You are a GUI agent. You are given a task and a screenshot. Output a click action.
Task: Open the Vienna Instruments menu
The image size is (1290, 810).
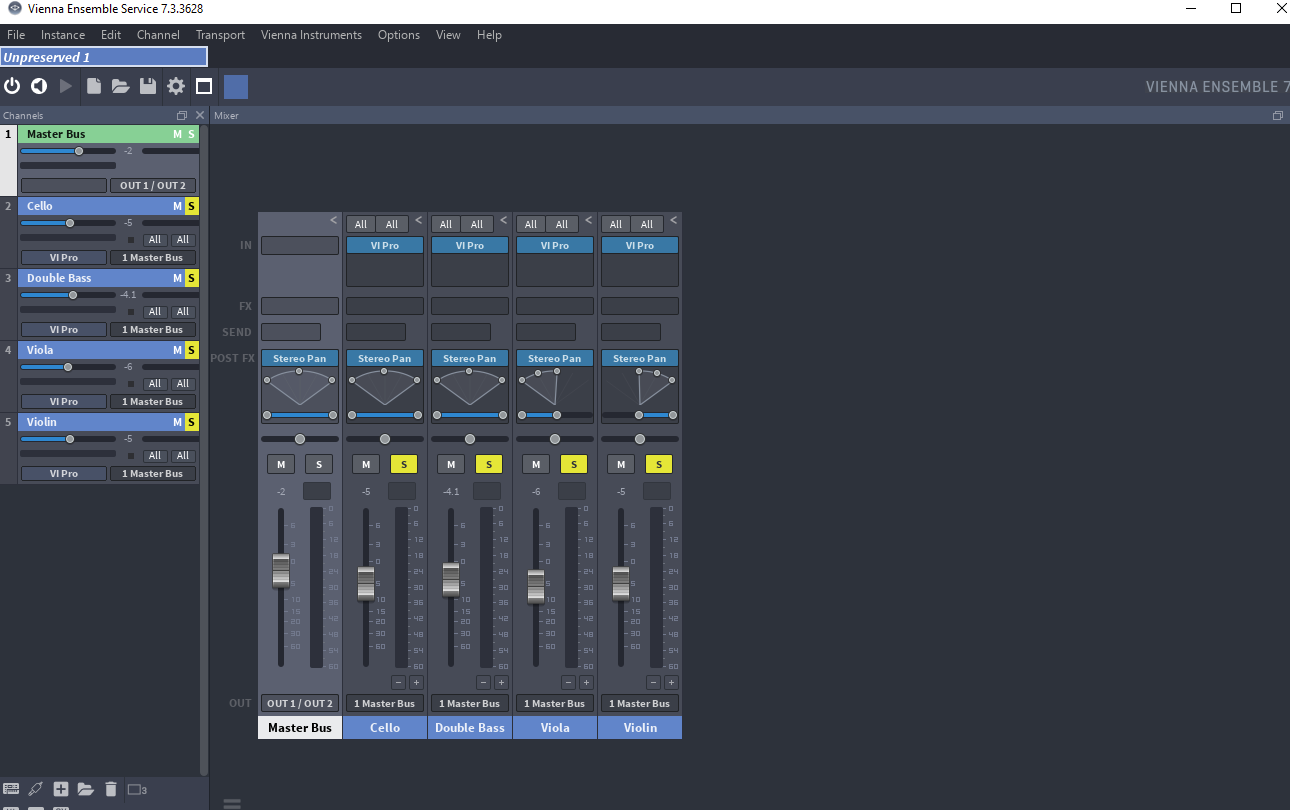[311, 35]
